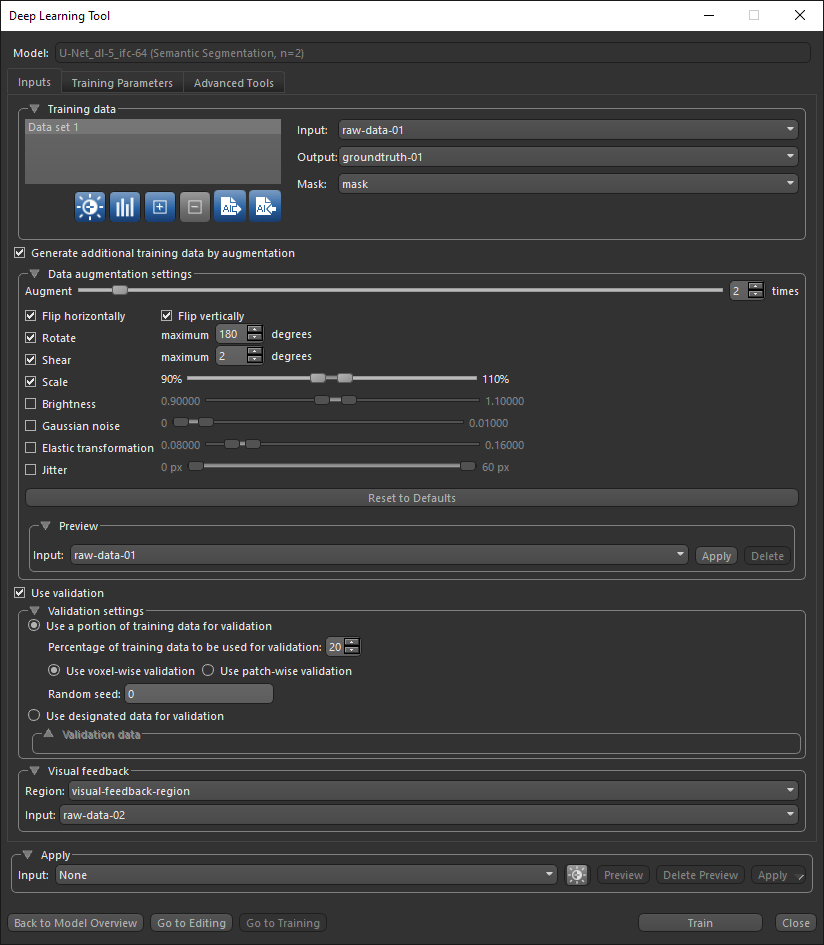Enable the Gaussian noise augmentation checkbox
824x945 pixels.
click(x=31, y=426)
